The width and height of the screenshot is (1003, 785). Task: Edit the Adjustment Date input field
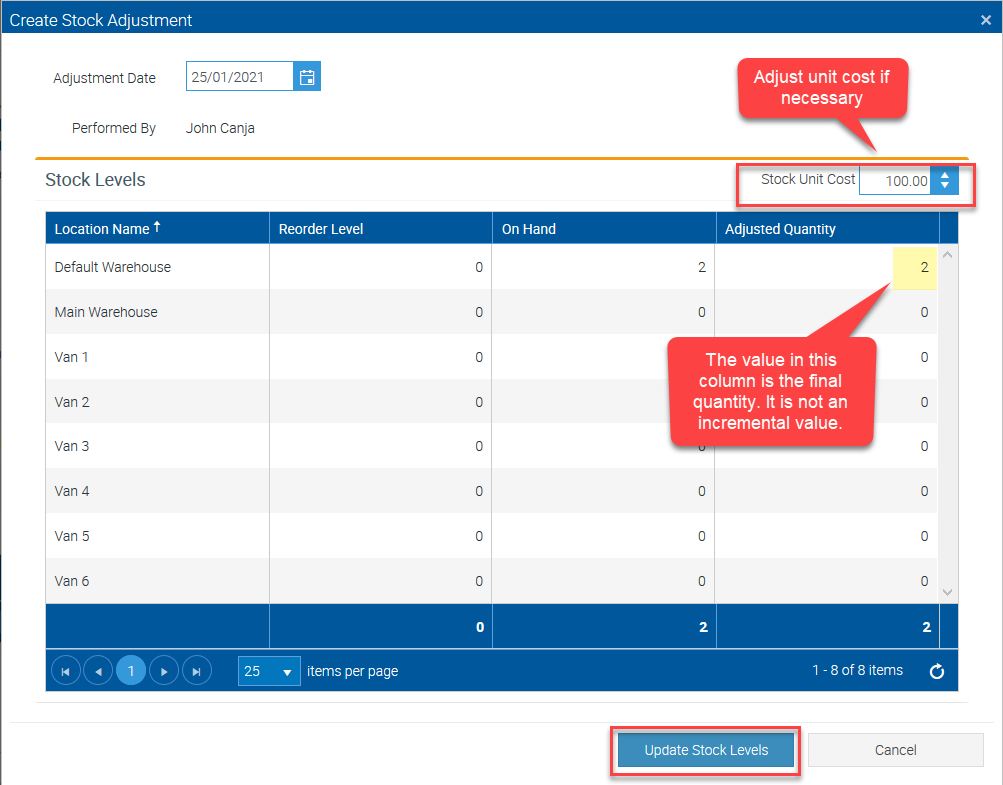pyautogui.click(x=239, y=77)
